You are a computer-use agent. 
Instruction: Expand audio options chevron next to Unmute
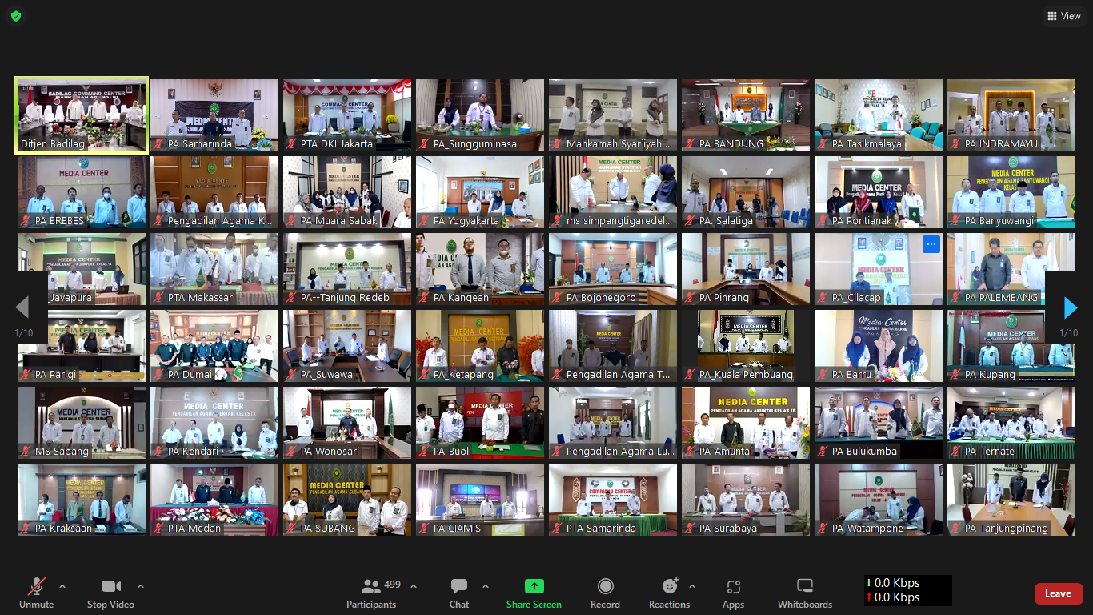pos(62,587)
